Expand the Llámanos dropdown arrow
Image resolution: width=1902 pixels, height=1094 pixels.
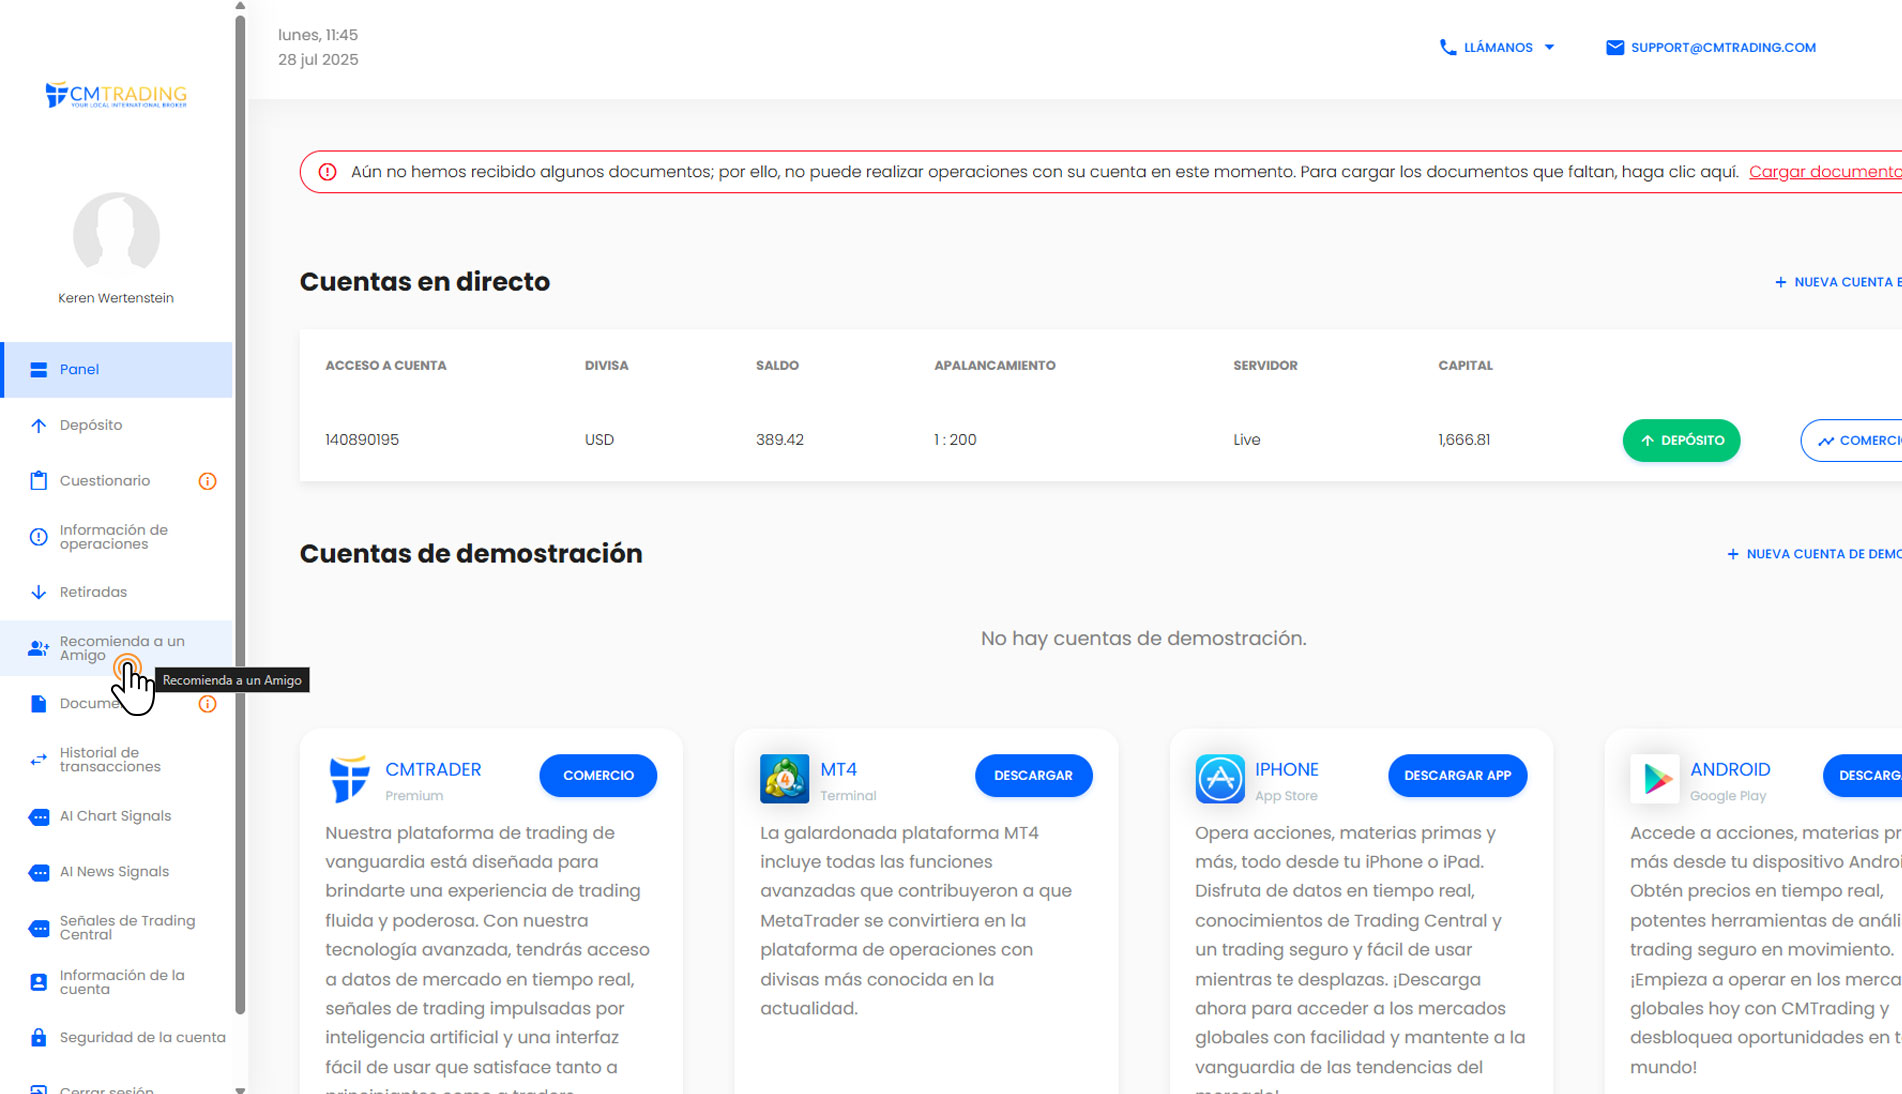click(x=1549, y=47)
